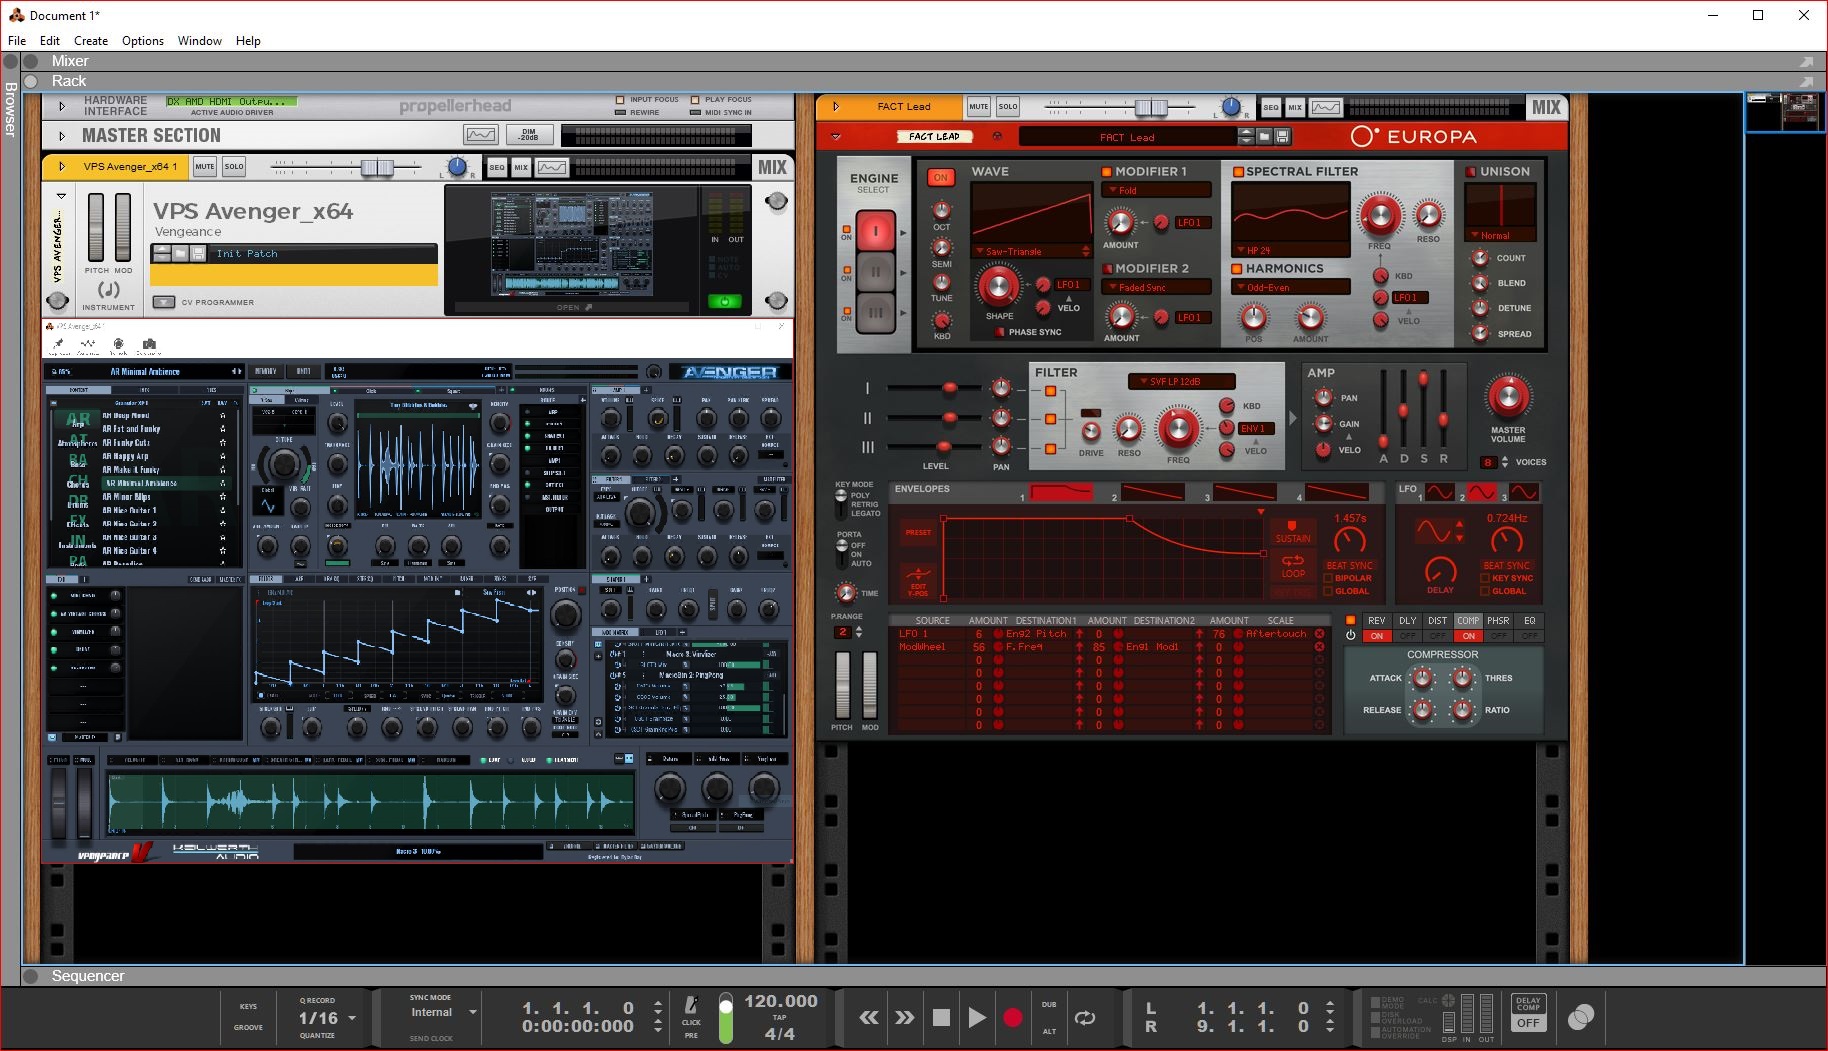1828x1051 pixels.
Task: Toggle the loop button in transport
Action: coord(1085,1018)
